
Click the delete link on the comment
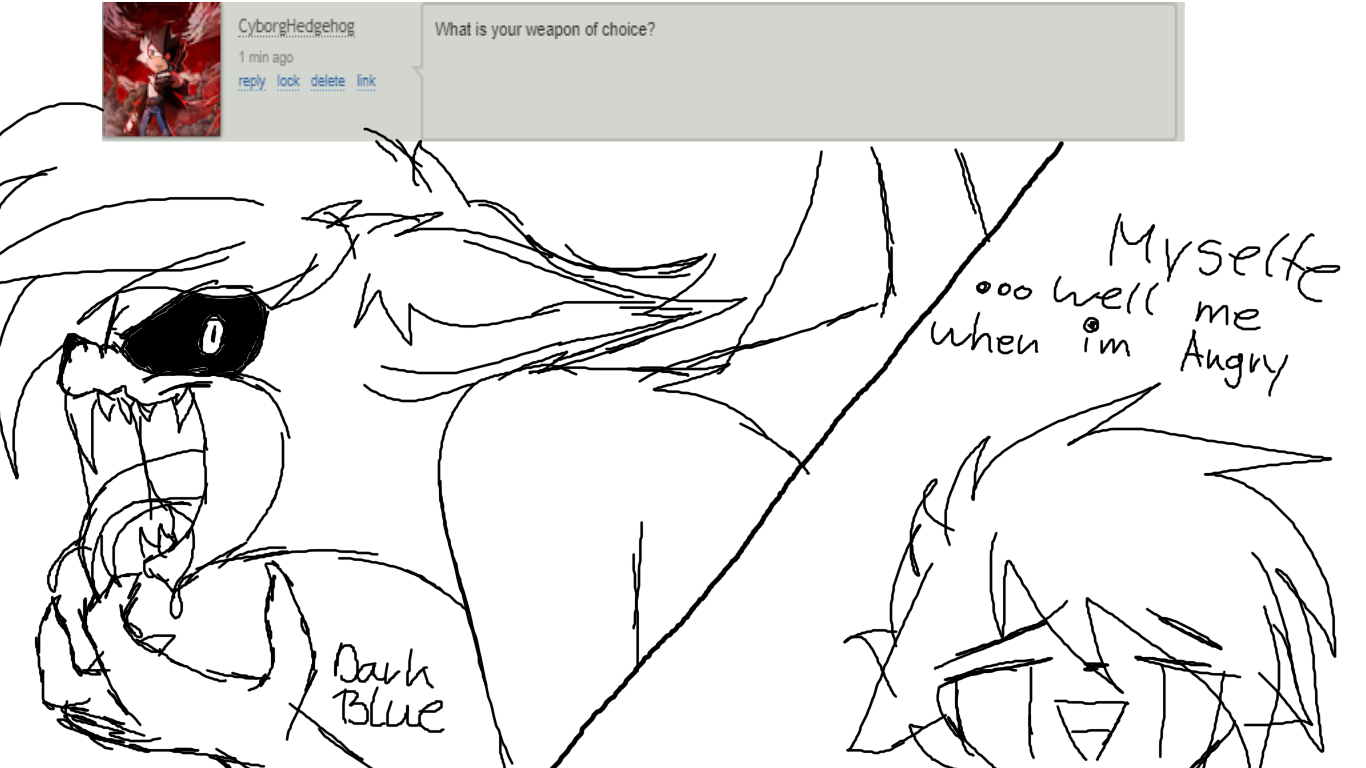(327, 80)
